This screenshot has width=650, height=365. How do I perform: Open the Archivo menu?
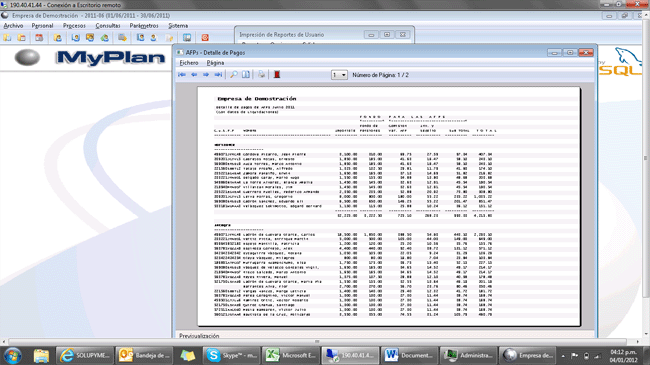(x=13, y=26)
